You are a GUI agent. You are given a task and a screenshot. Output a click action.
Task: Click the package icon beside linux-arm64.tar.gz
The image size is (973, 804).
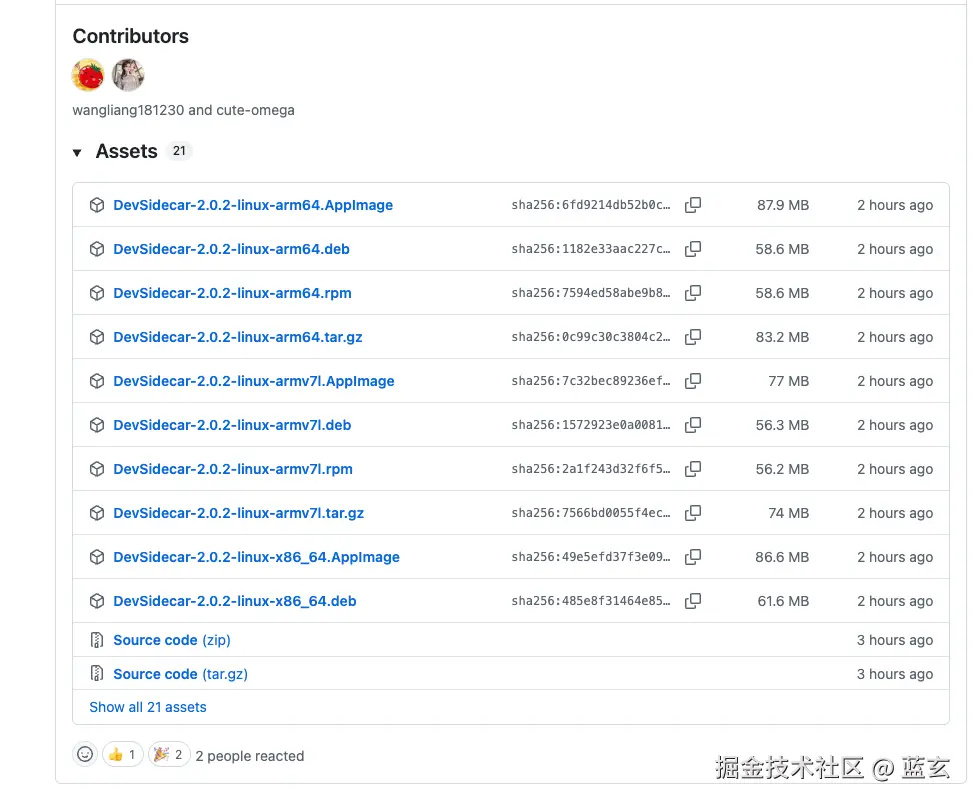[97, 337]
